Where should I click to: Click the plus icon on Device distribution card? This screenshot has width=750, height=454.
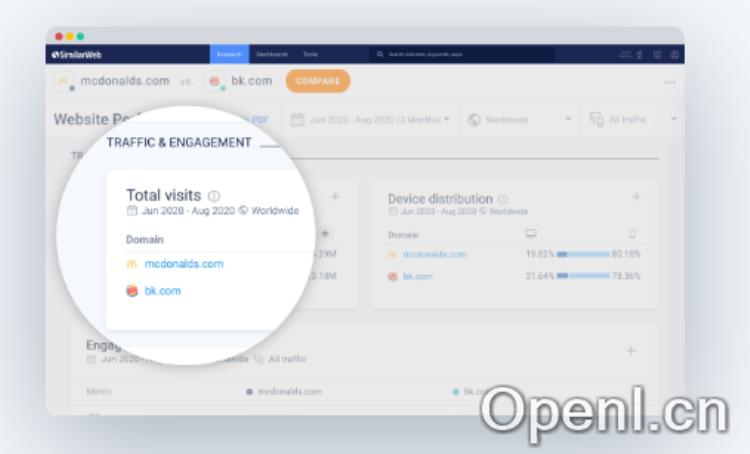click(x=636, y=197)
